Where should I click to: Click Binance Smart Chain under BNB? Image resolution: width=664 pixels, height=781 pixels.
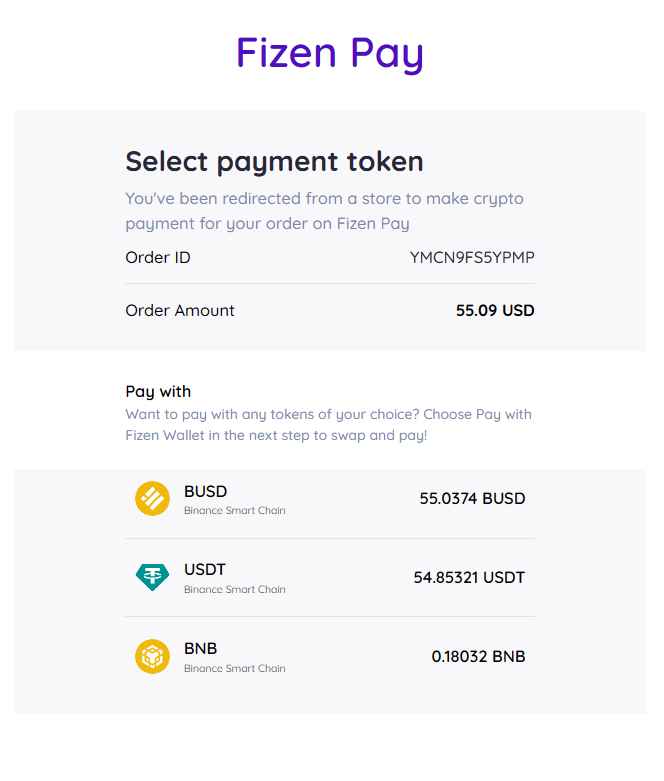(234, 668)
